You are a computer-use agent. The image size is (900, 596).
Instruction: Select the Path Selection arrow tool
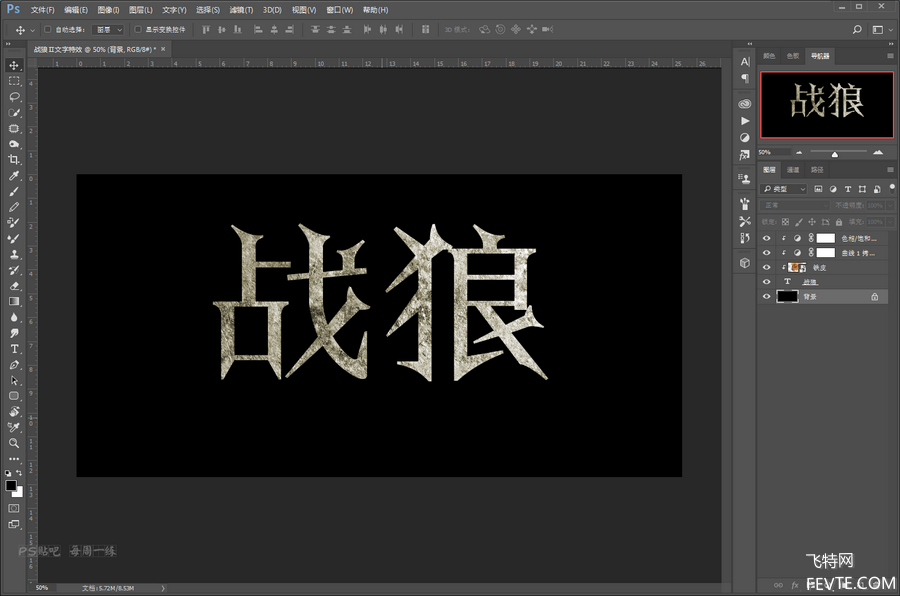pyautogui.click(x=14, y=381)
